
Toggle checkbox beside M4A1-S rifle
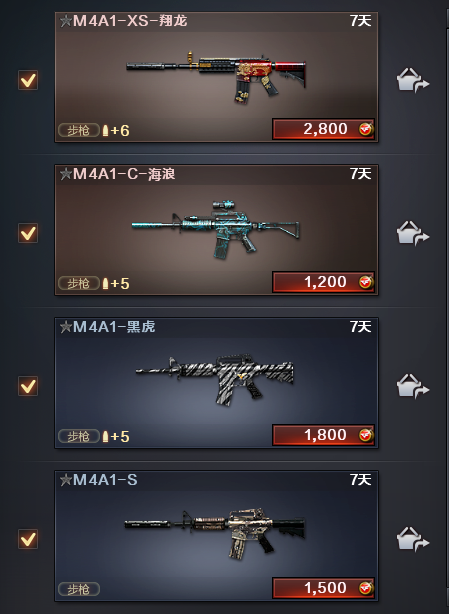coord(28,539)
